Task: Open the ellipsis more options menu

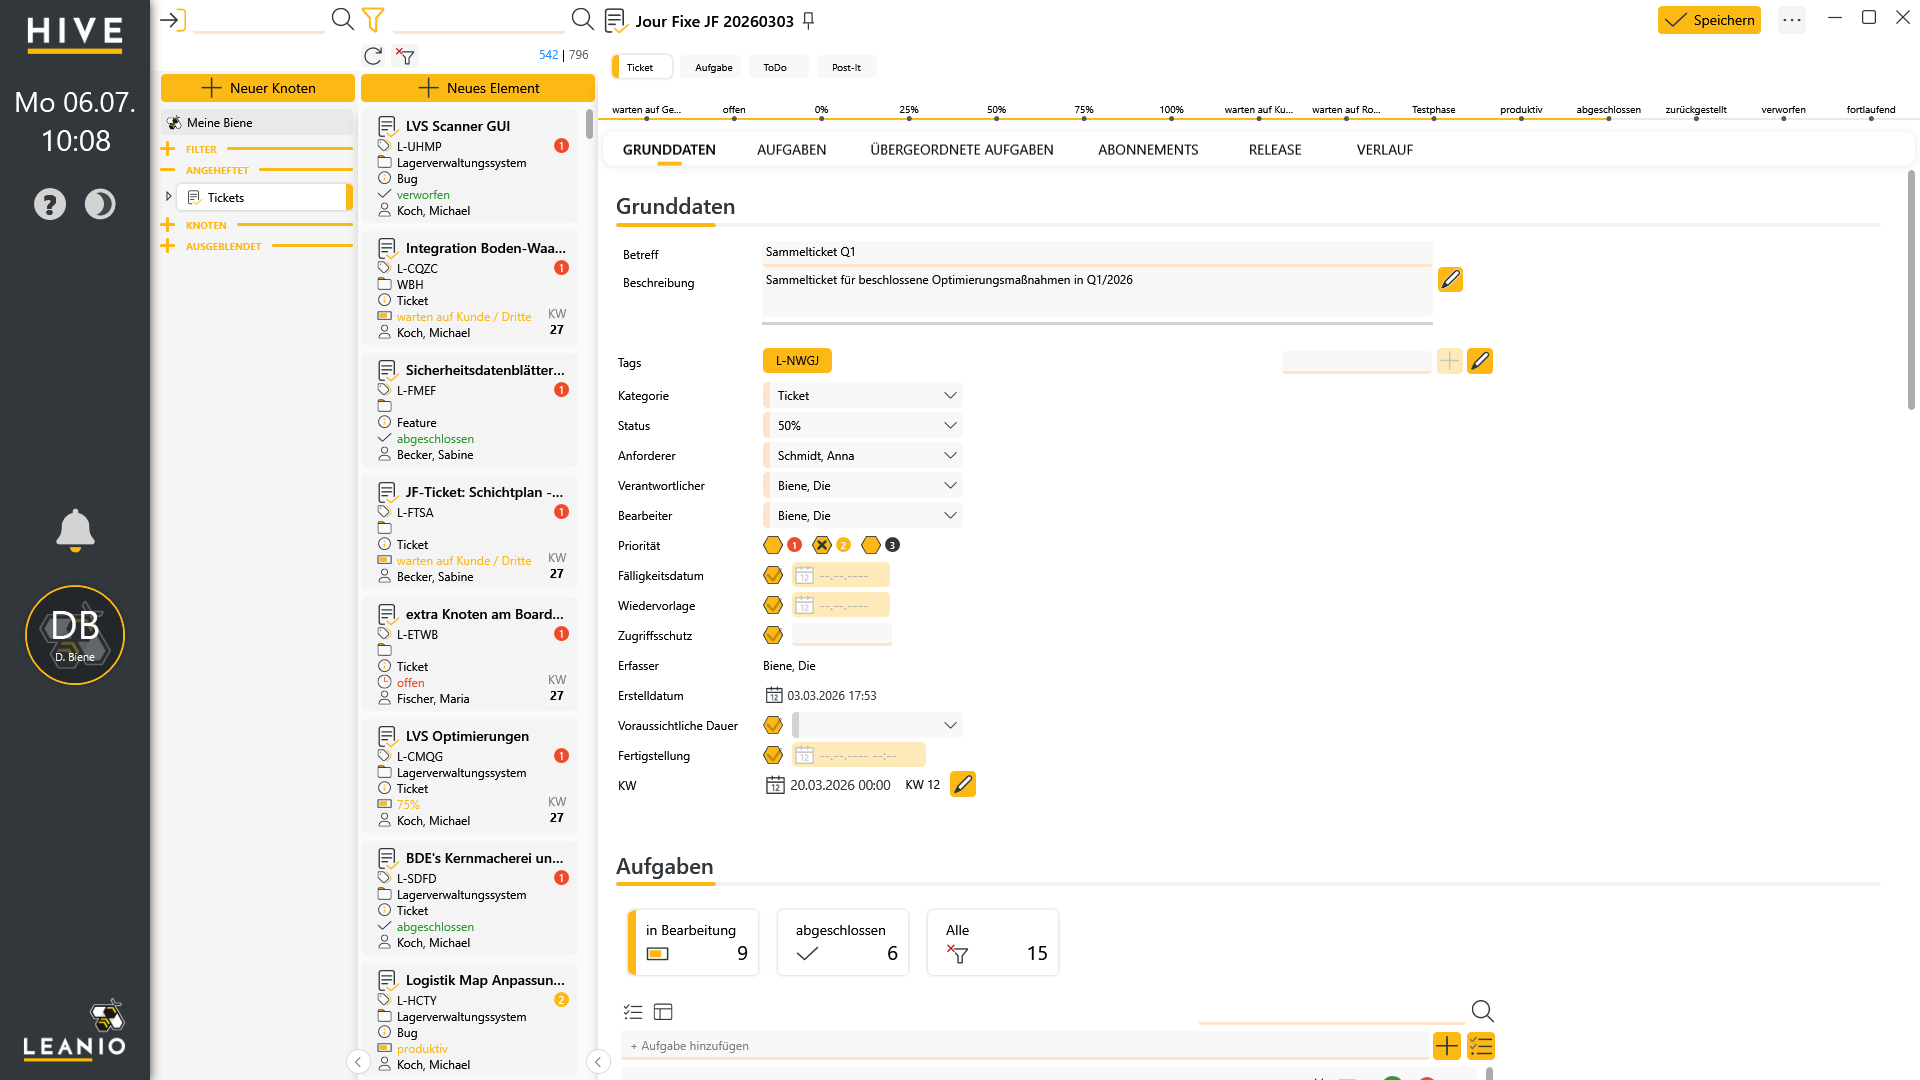Action: pyautogui.click(x=1792, y=20)
